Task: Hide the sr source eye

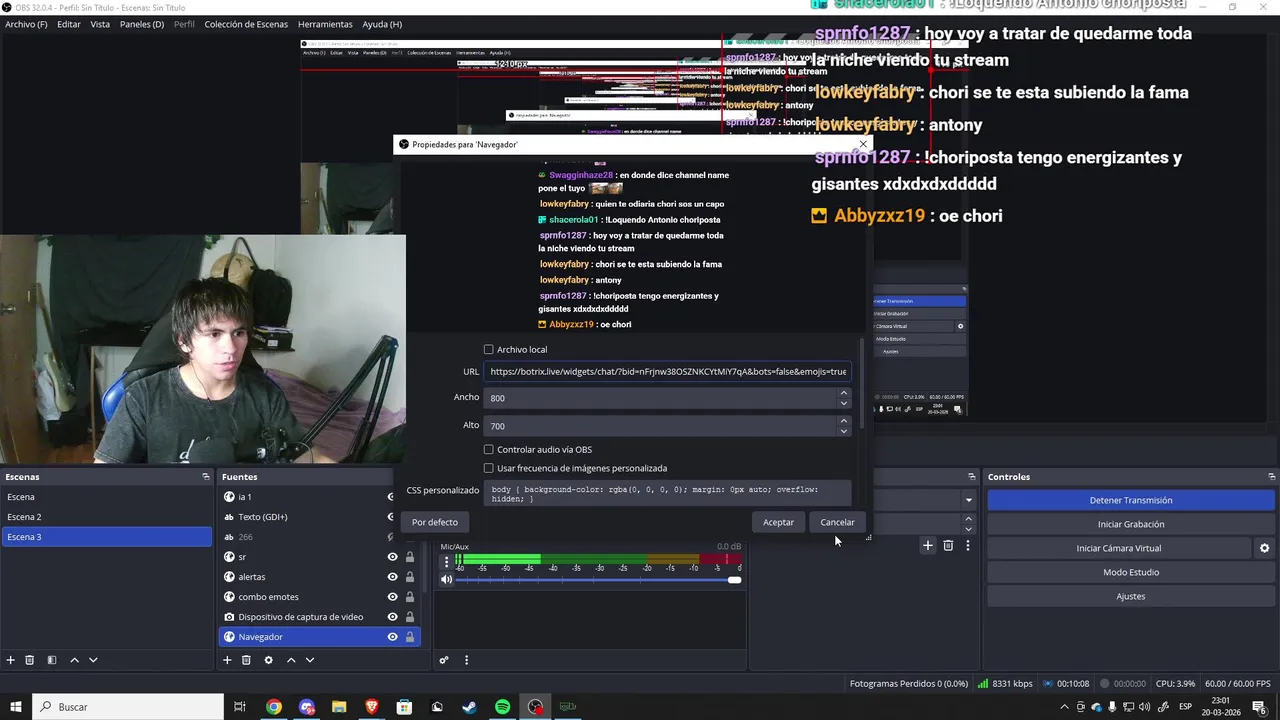Action: pos(392,557)
